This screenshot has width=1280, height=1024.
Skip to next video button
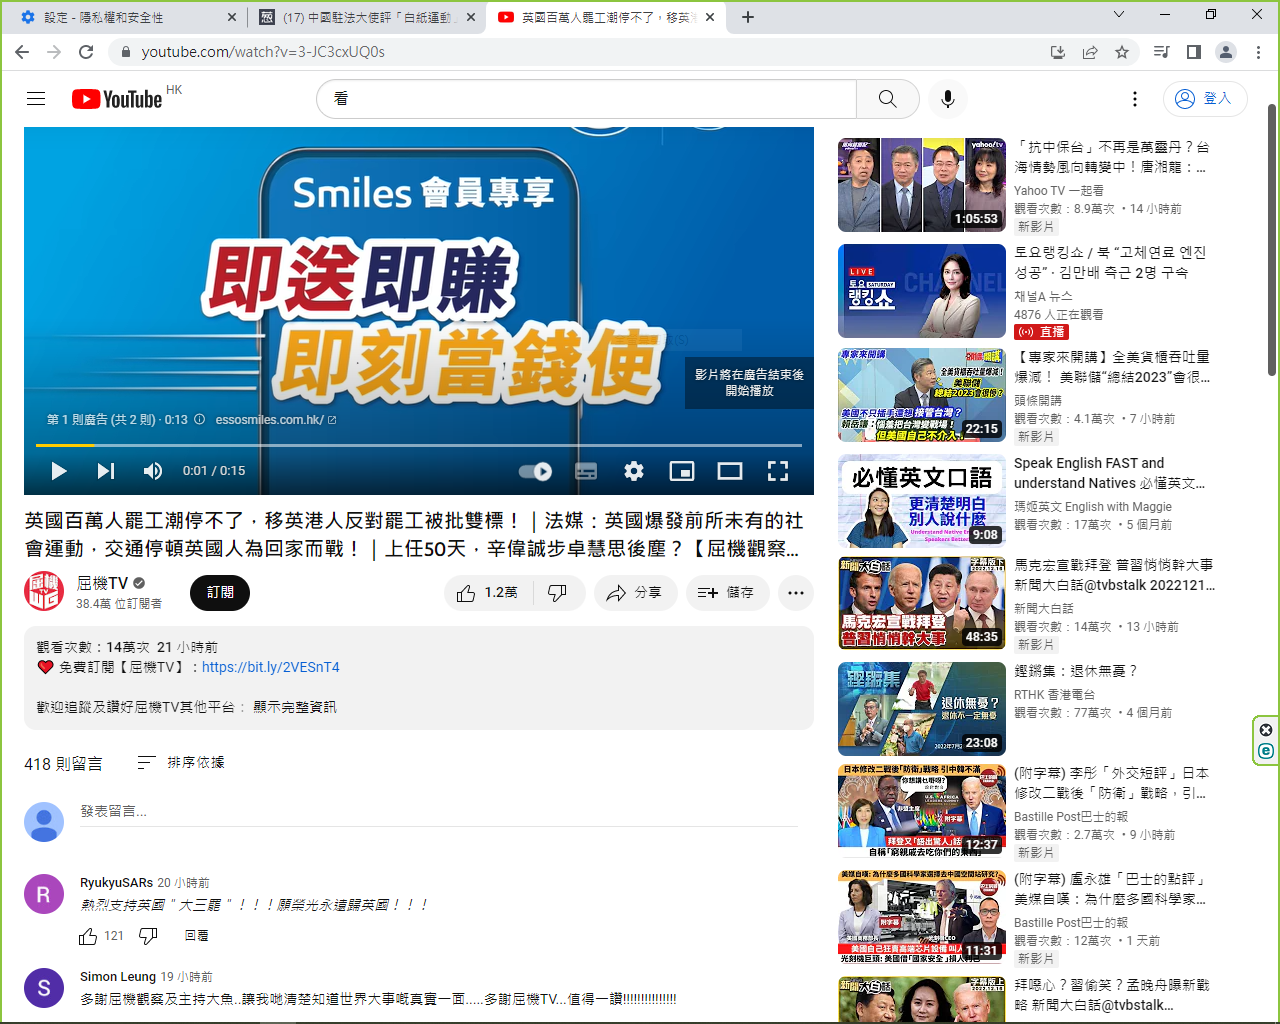105,471
